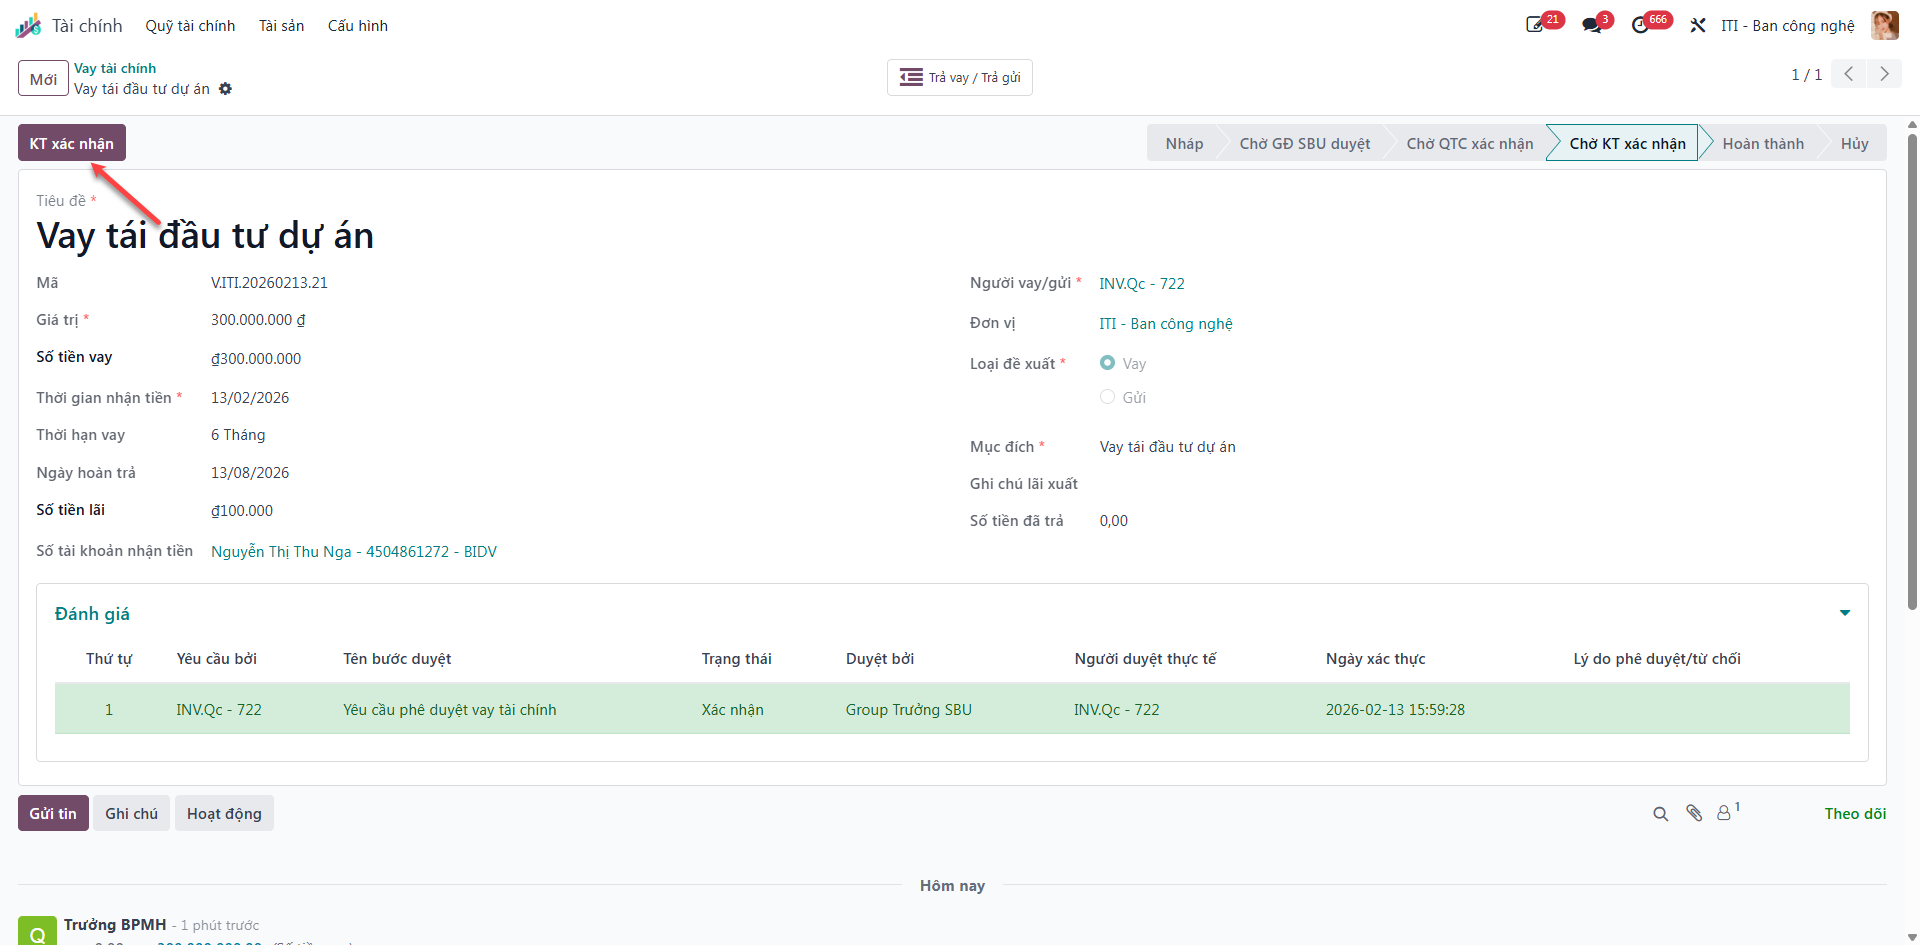Open the activities icon with 21 badge
The height and width of the screenshot is (945, 1920).
tap(1535, 25)
